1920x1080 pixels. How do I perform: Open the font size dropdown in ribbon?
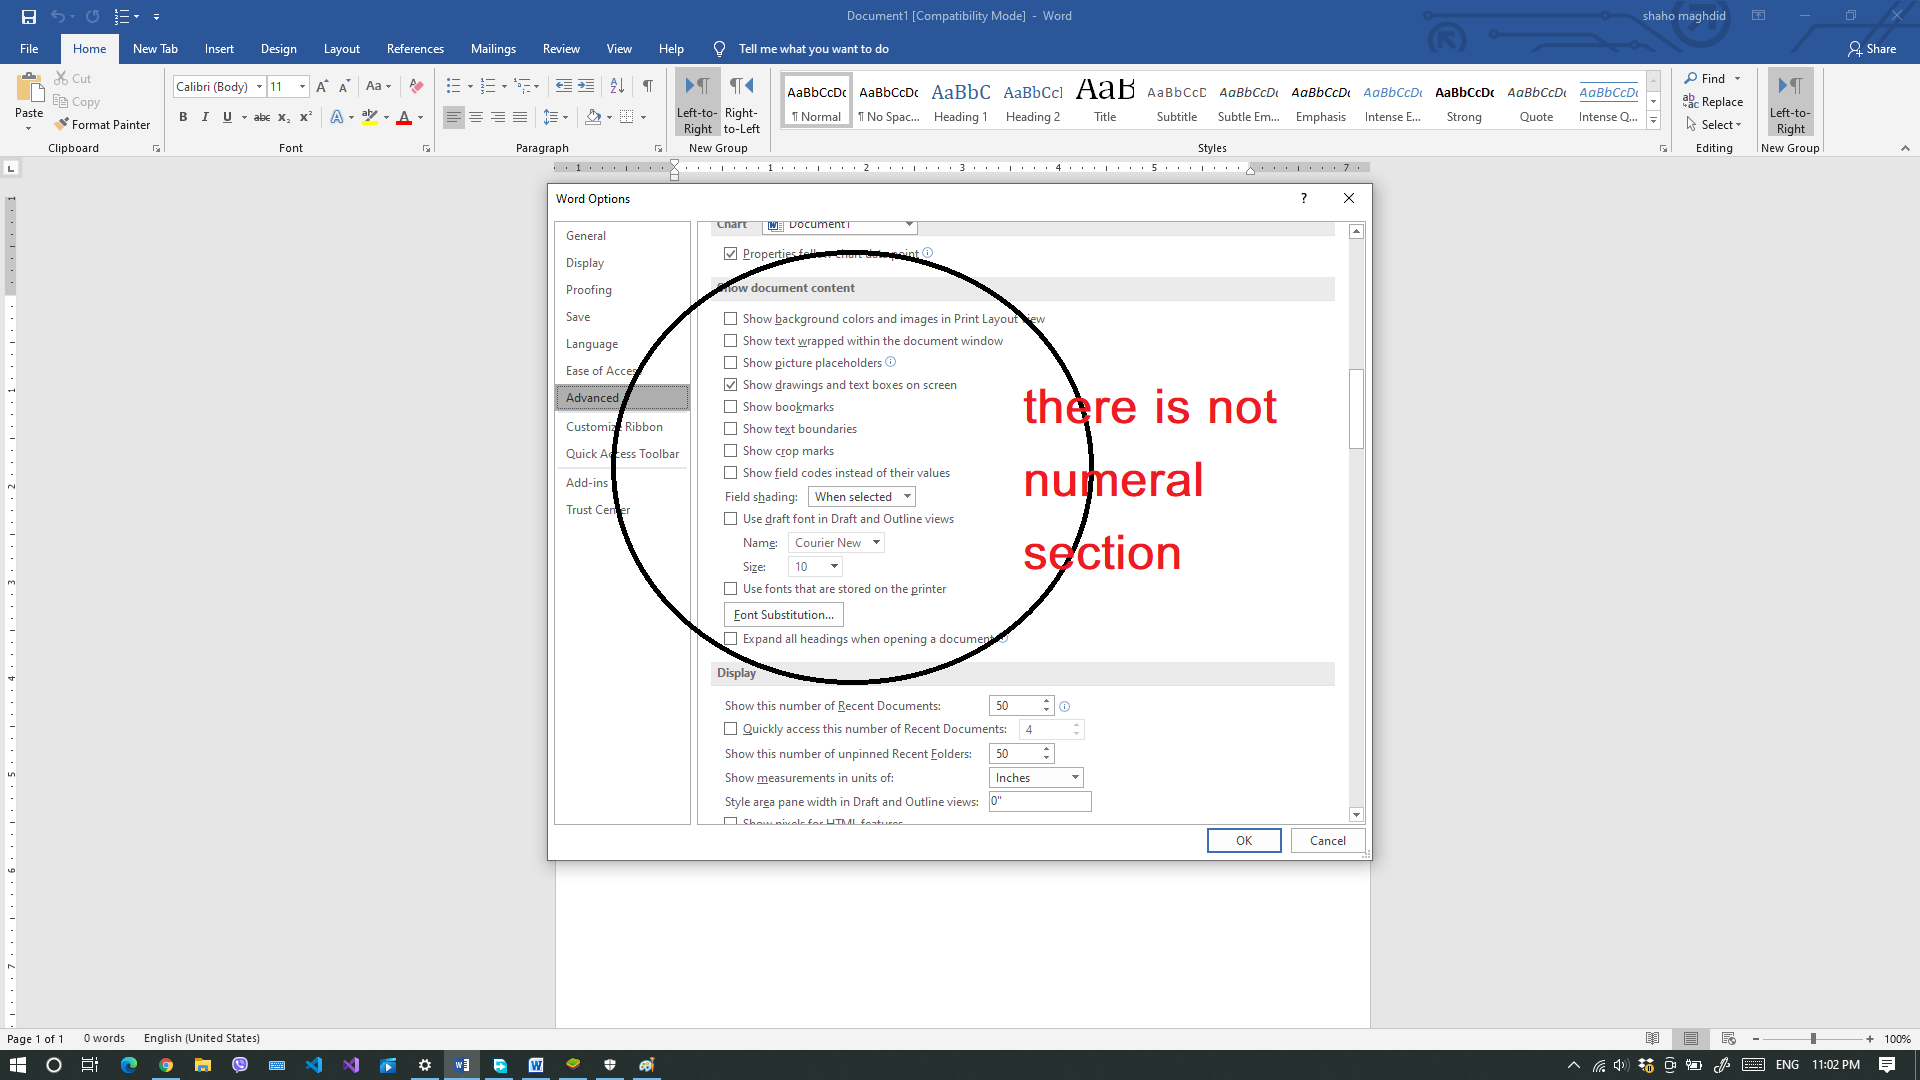click(302, 86)
